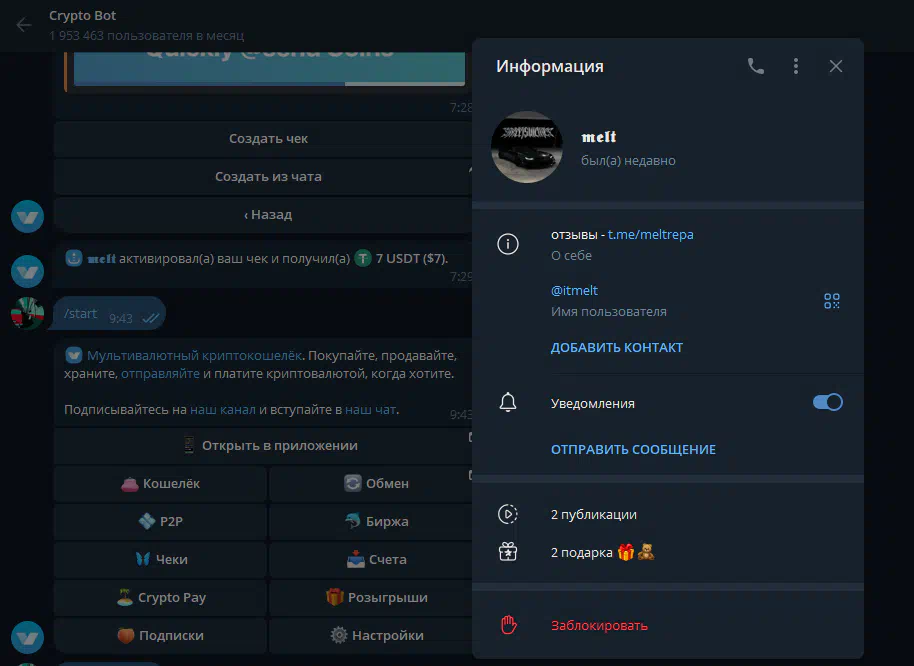Open the 2 подарка row
The height and width of the screenshot is (666, 914).
(667, 552)
